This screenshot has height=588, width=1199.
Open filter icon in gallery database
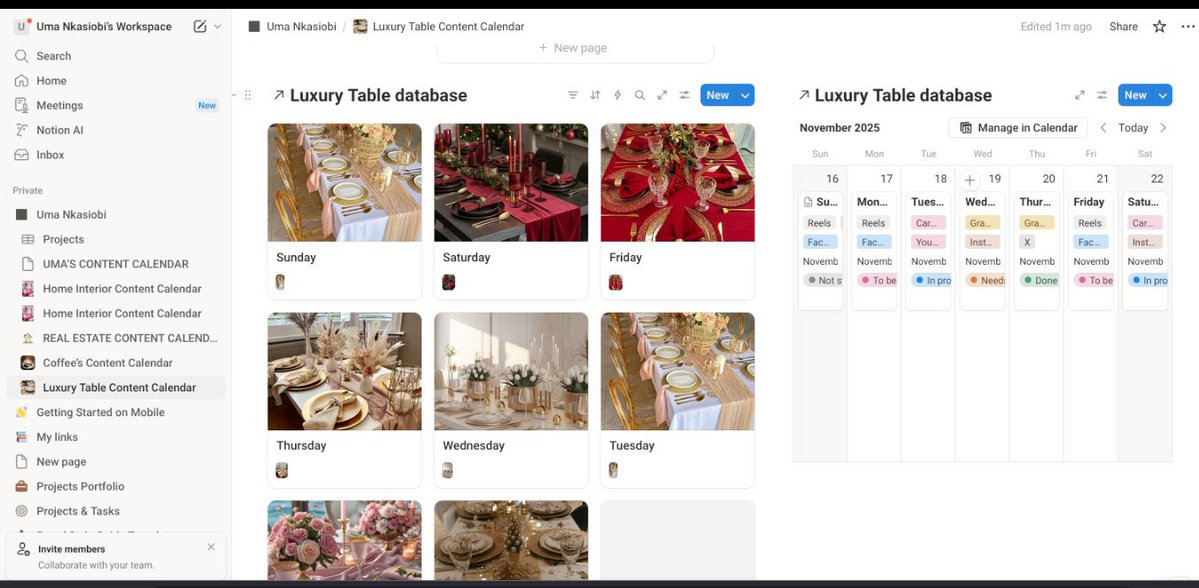pyautogui.click(x=573, y=96)
